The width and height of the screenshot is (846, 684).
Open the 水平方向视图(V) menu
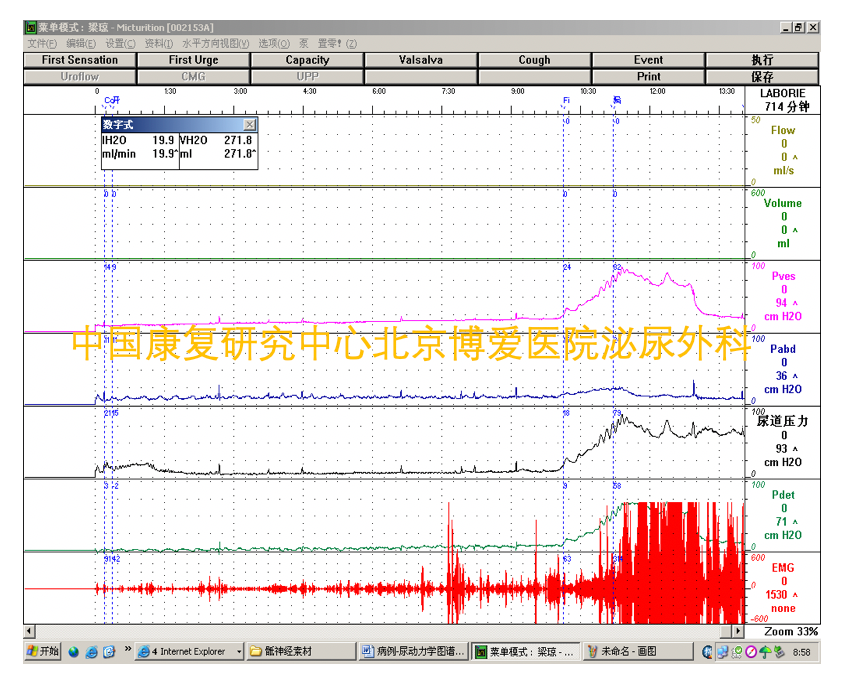(x=216, y=44)
